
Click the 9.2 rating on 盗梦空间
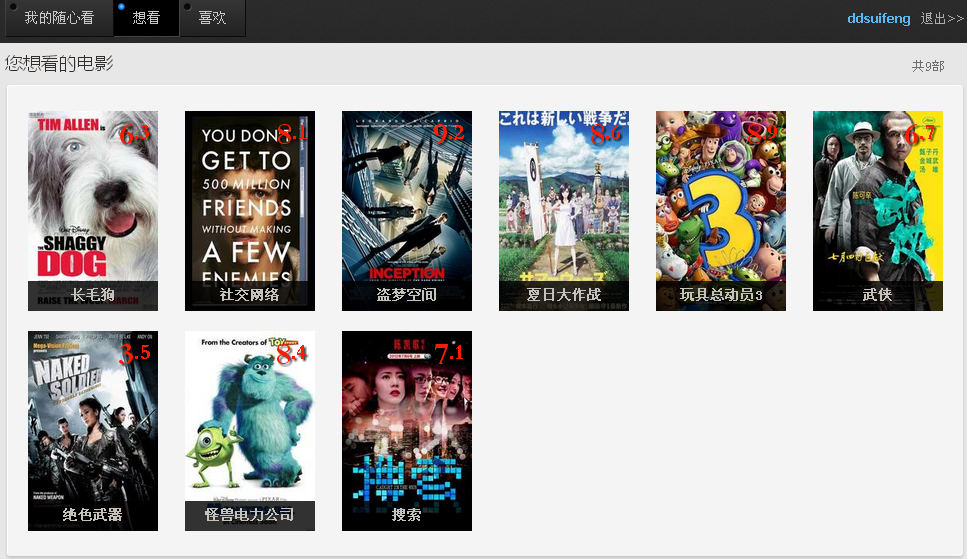[448, 134]
